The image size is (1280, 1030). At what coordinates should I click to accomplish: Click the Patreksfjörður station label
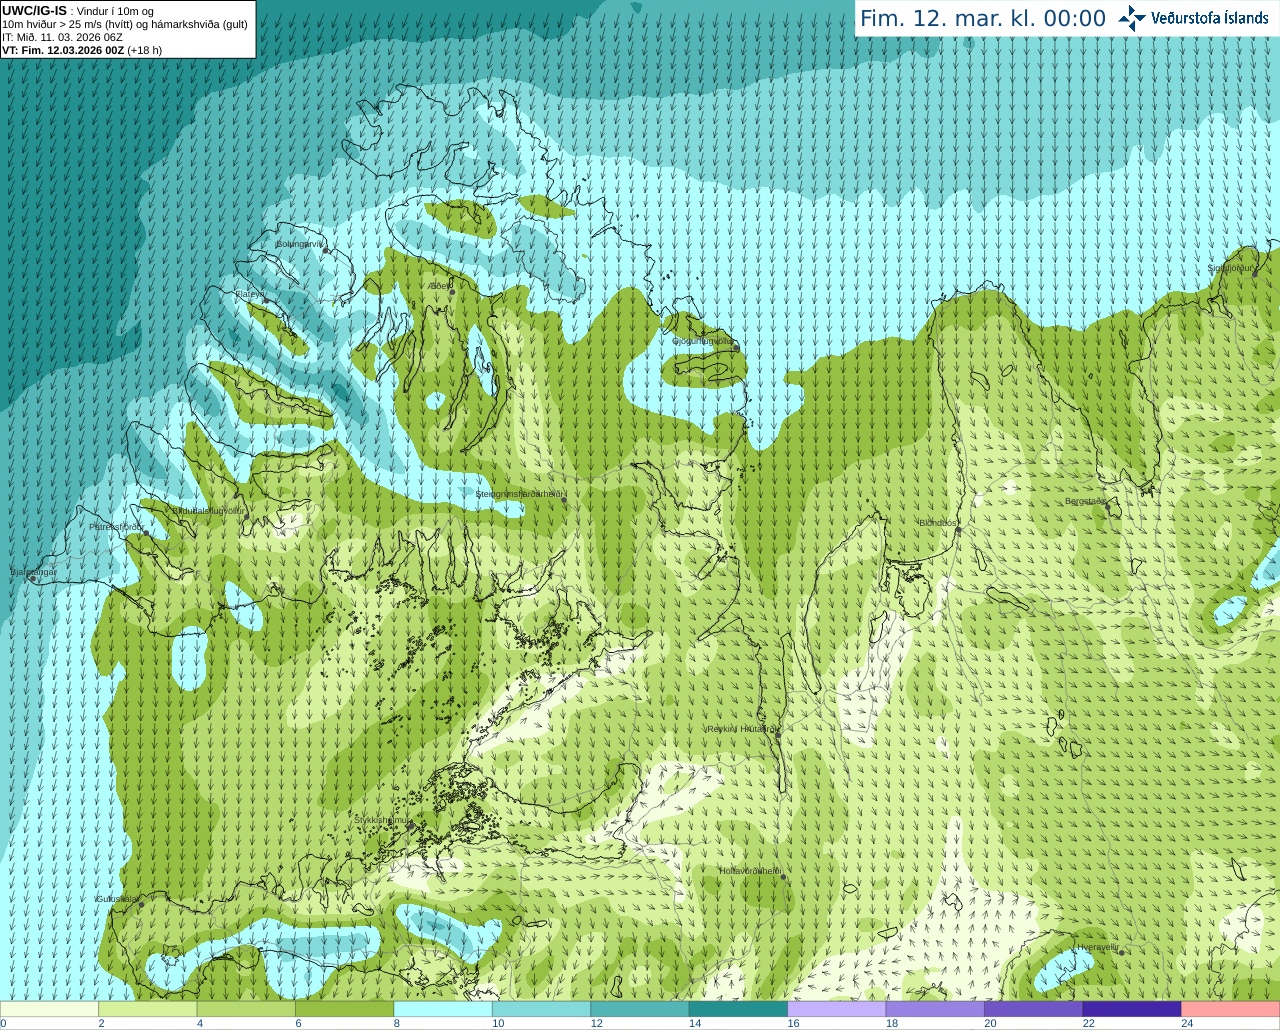click(x=116, y=526)
